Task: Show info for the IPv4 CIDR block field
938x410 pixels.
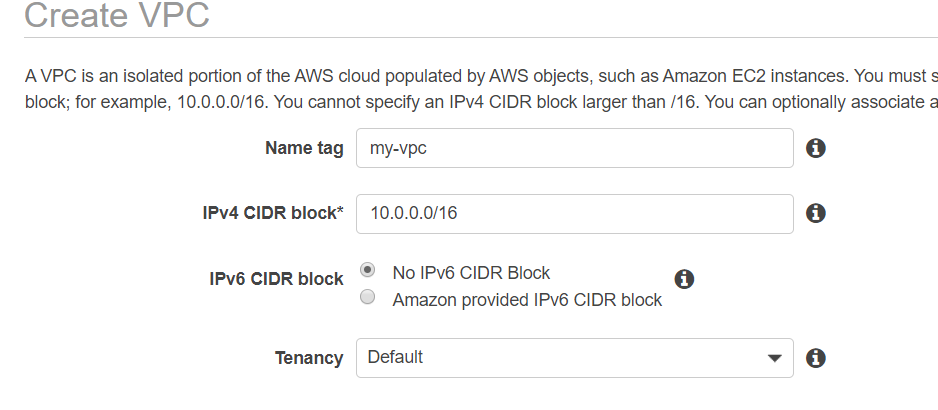Action: (815, 213)
